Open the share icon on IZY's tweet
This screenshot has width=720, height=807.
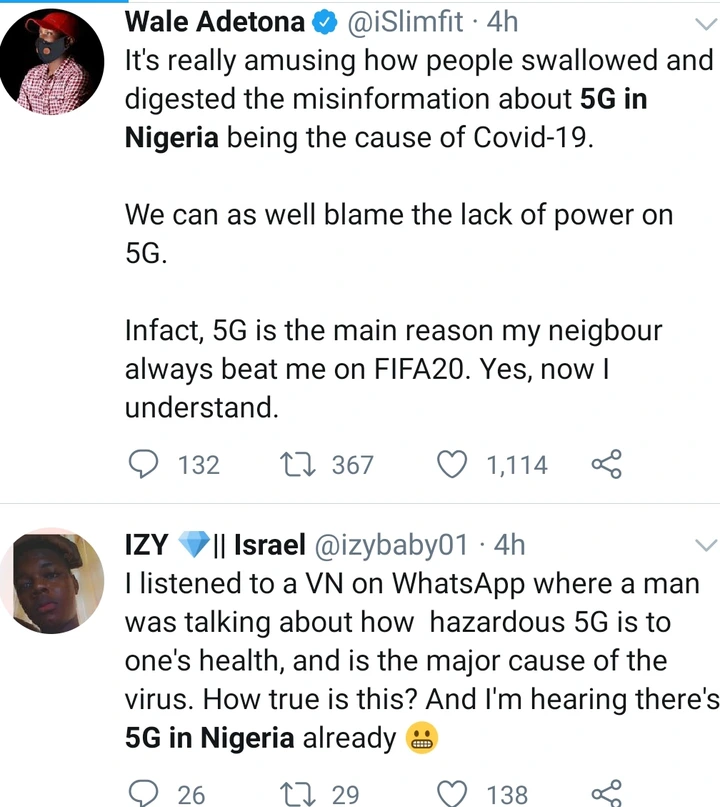pos(606,793)
